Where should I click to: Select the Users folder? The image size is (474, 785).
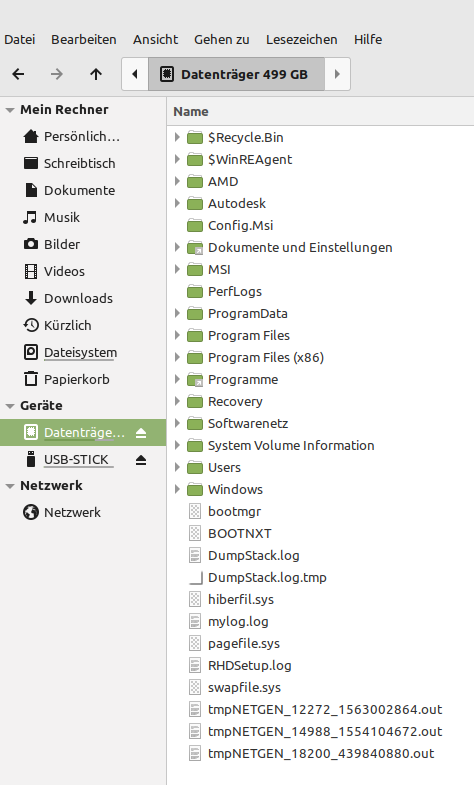(224, 467)
